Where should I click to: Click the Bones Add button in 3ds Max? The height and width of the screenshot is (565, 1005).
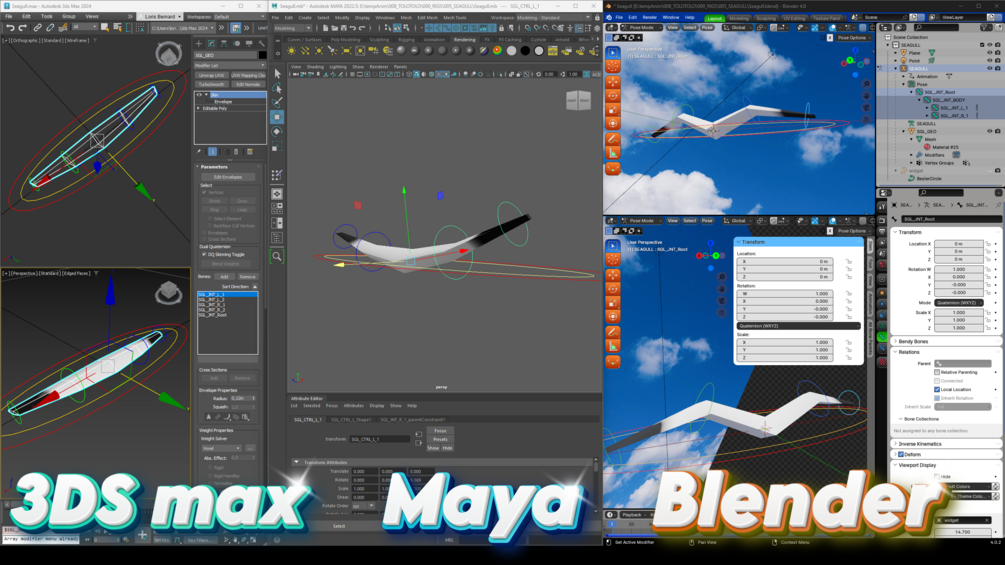(224, 277)
